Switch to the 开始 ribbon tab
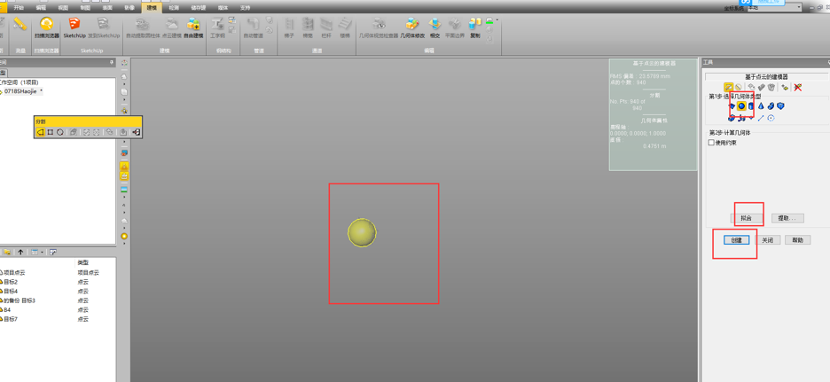Viewport: 830px width, 382px height. pos(19,8)
